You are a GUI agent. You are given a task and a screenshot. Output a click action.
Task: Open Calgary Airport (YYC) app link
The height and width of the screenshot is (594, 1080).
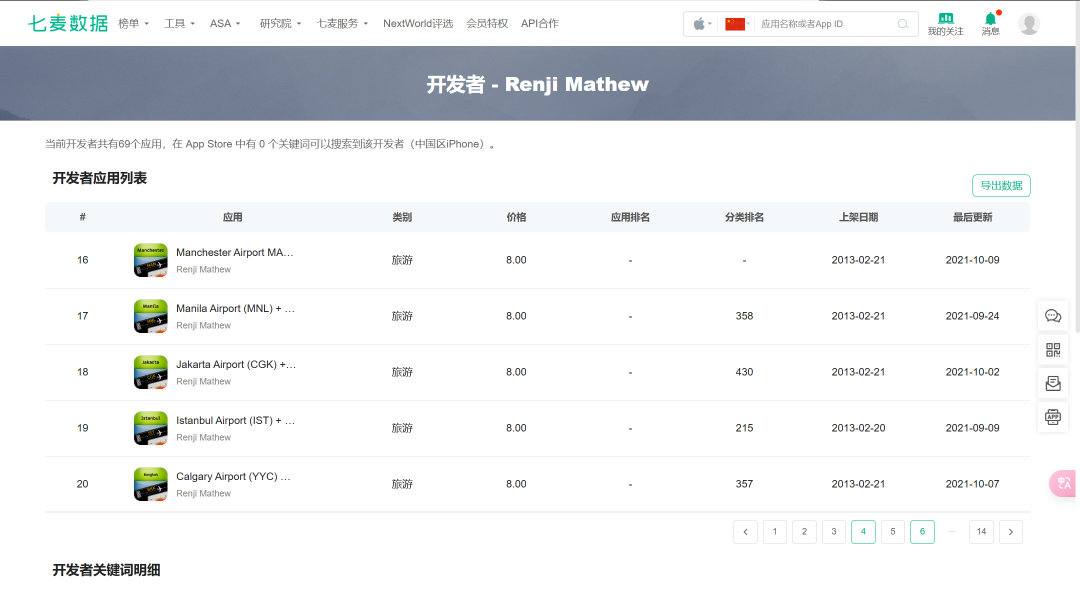coord(233,476)
